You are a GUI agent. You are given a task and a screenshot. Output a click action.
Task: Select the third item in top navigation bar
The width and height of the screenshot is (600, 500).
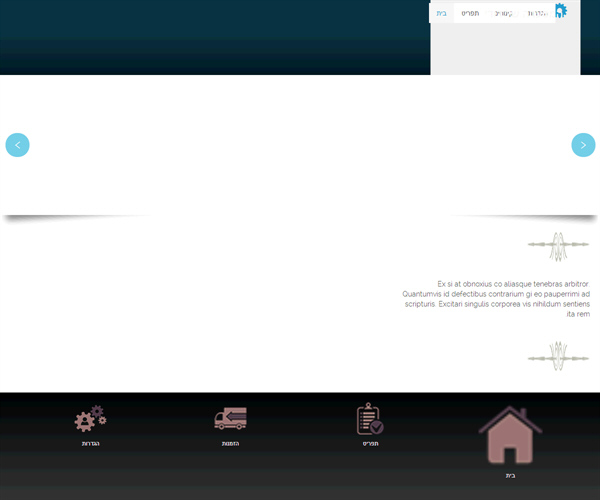click(503, 13)
